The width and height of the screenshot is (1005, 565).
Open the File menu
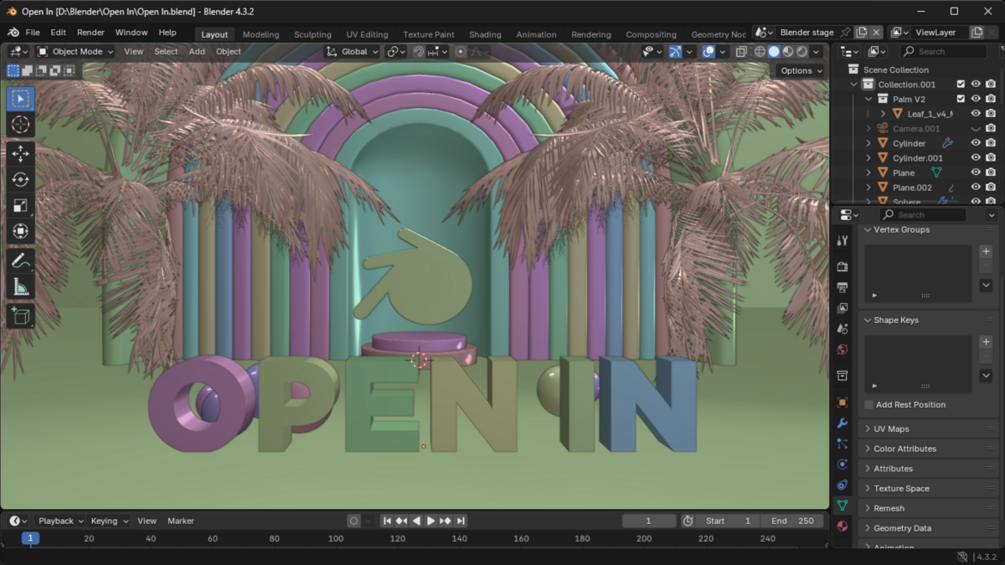click(x=33, y=33)
